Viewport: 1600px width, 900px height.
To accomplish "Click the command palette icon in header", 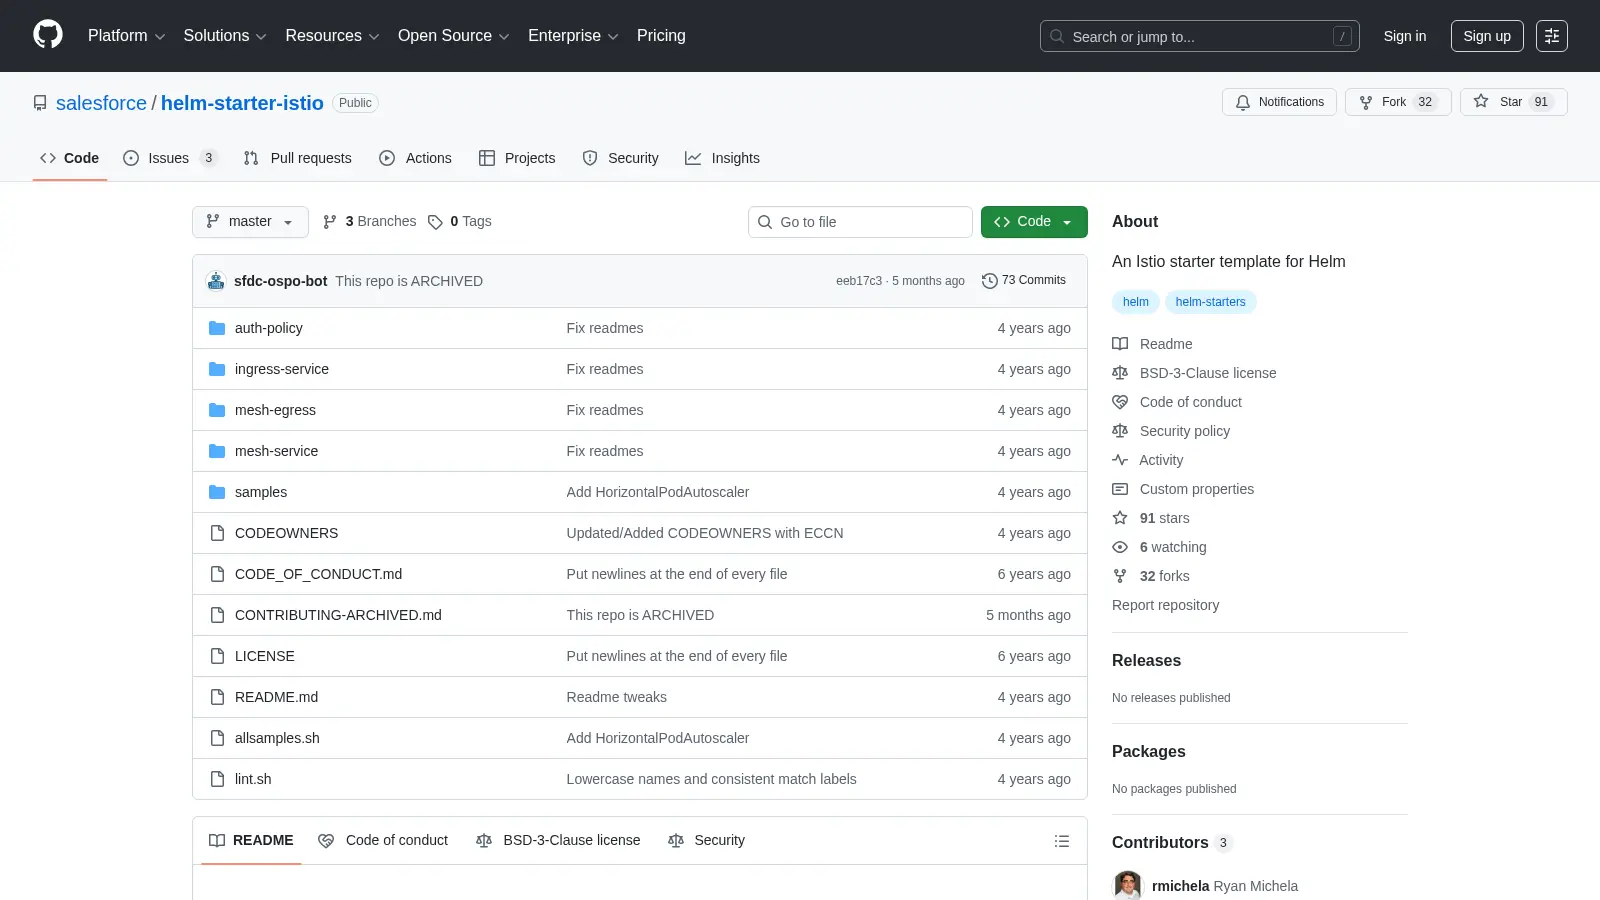I will point(1551,36).
